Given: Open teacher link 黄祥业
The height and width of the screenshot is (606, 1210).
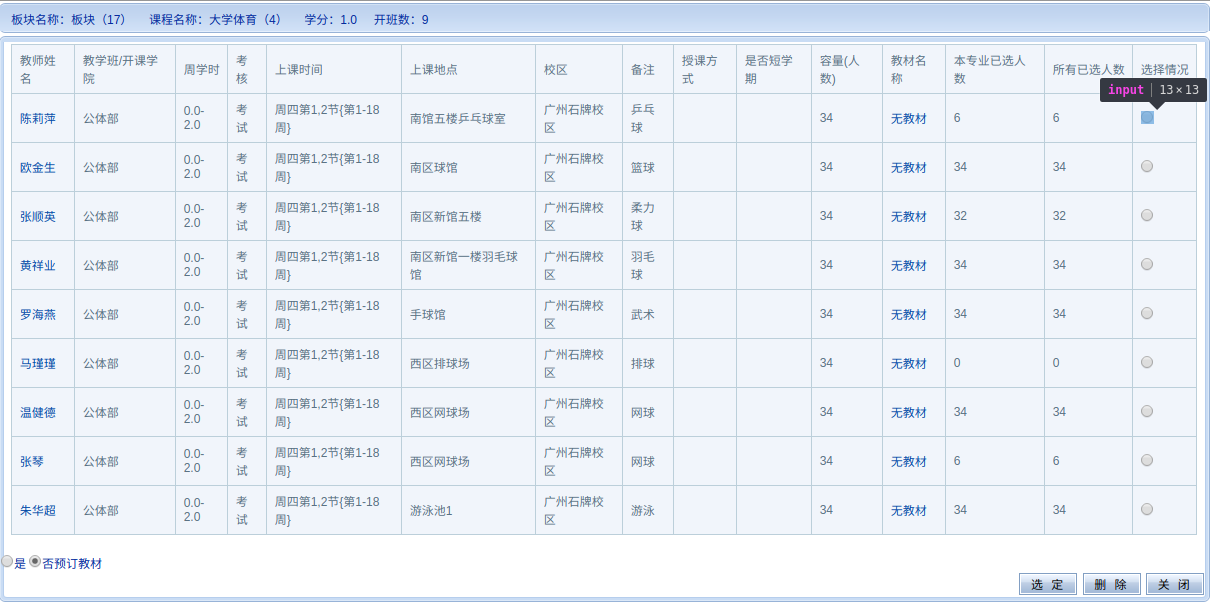Looking at the screenshot, I should (38, 265).
